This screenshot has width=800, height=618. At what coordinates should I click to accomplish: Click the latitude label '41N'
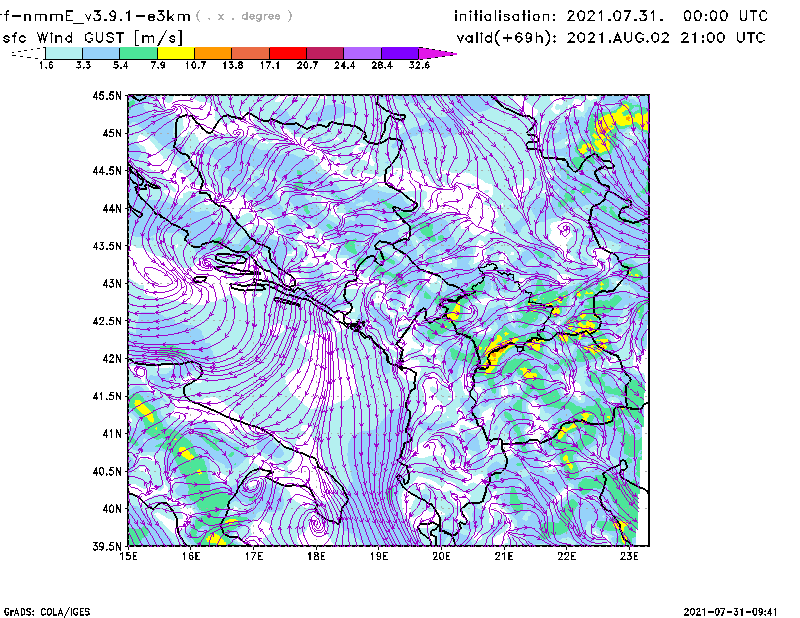pyautogui.click(x=112, y=434)
